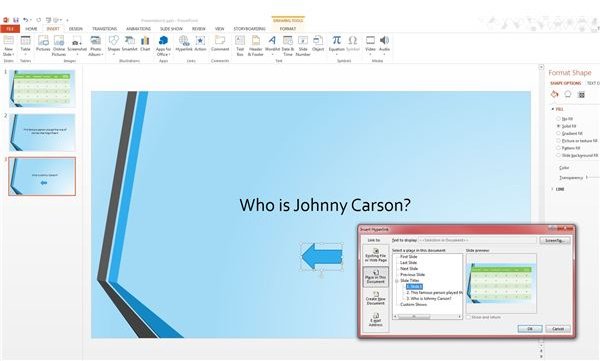Expand the Line section in Format Shape
This screenshot has height=361, width=600.
[x=558, y=189]
